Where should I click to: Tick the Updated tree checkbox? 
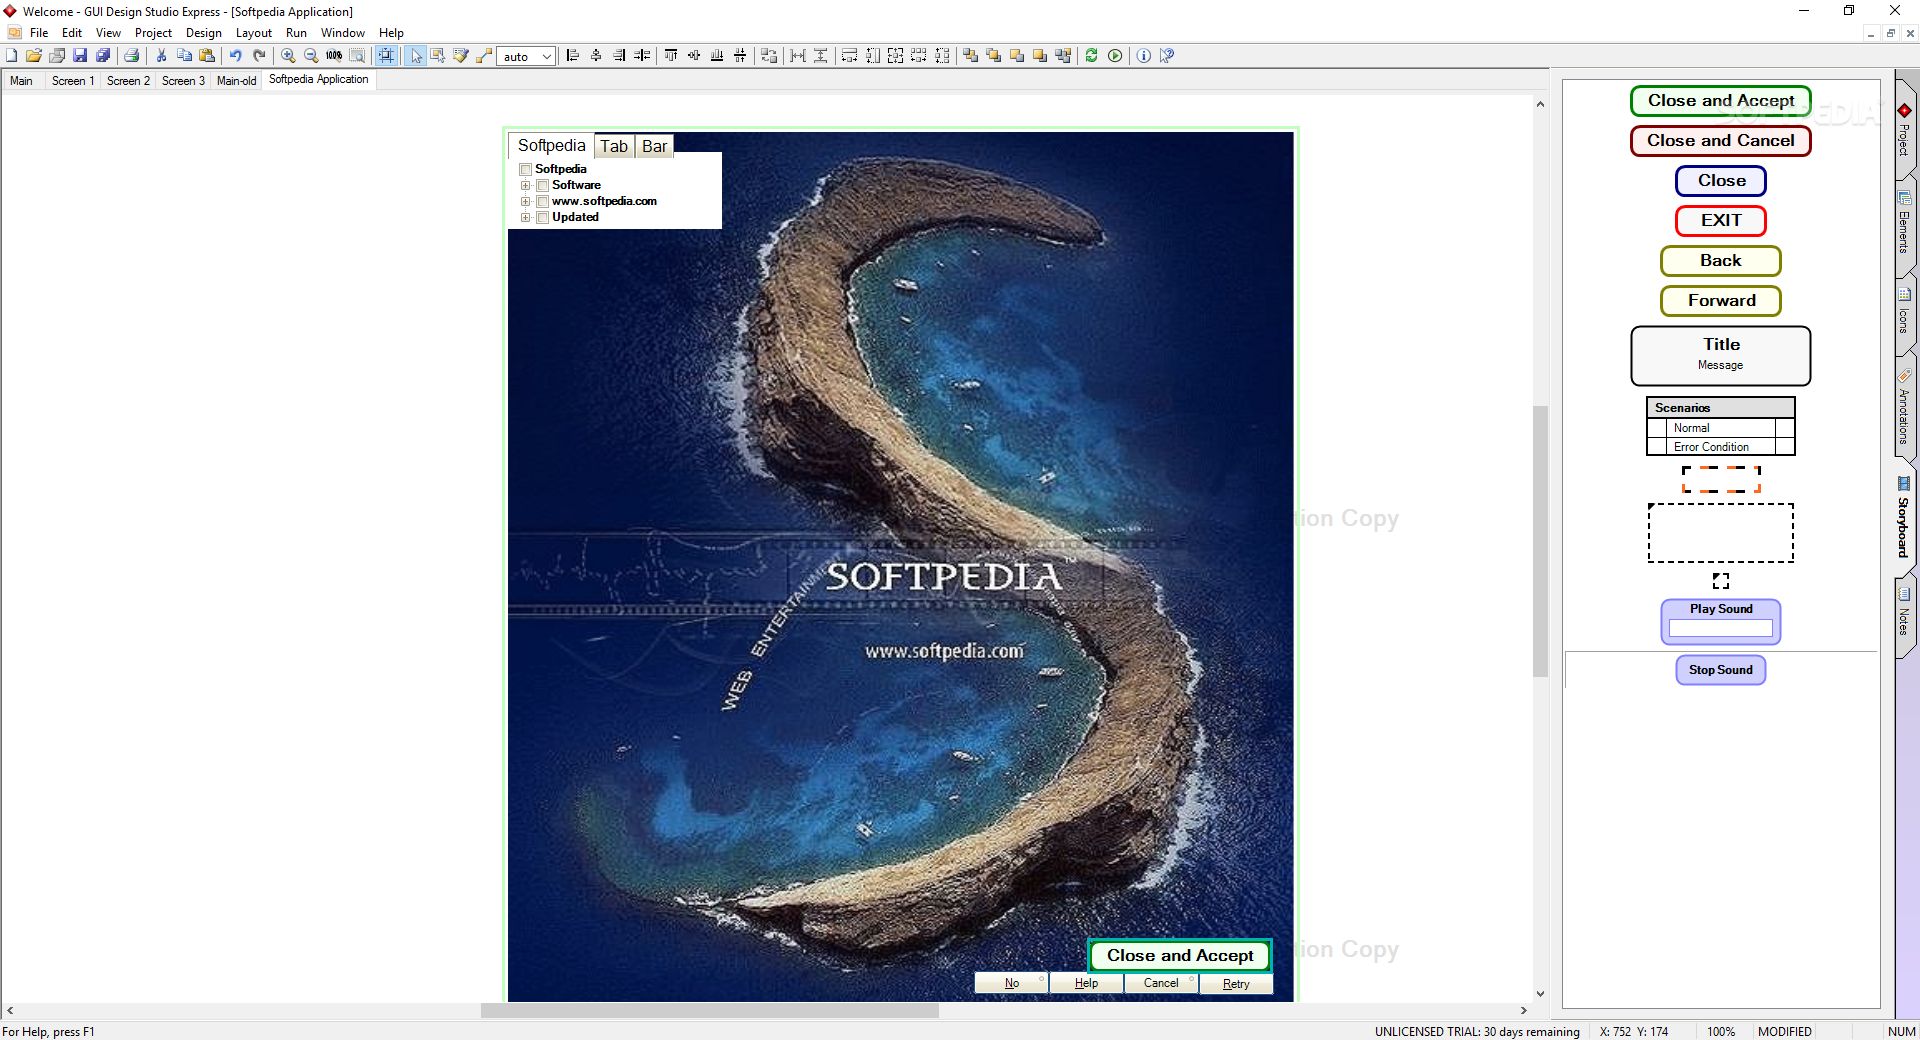542,217
